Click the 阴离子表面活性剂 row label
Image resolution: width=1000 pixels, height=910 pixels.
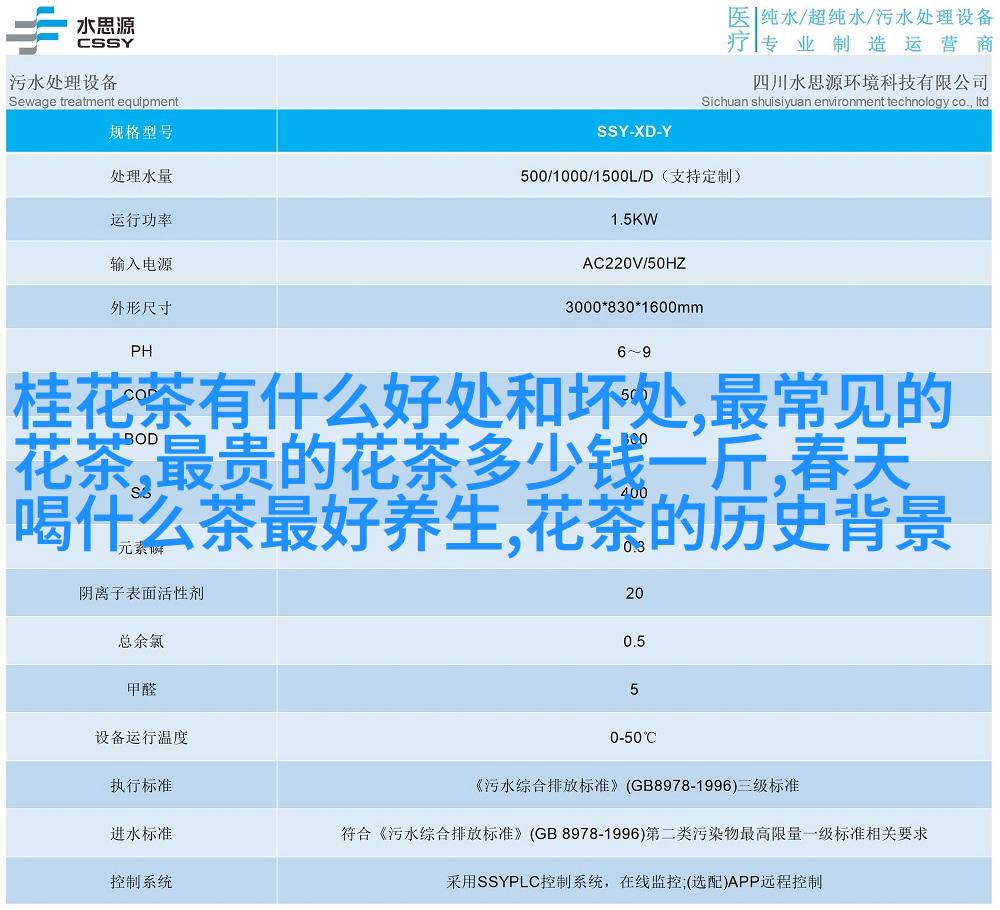pos(141,593)
